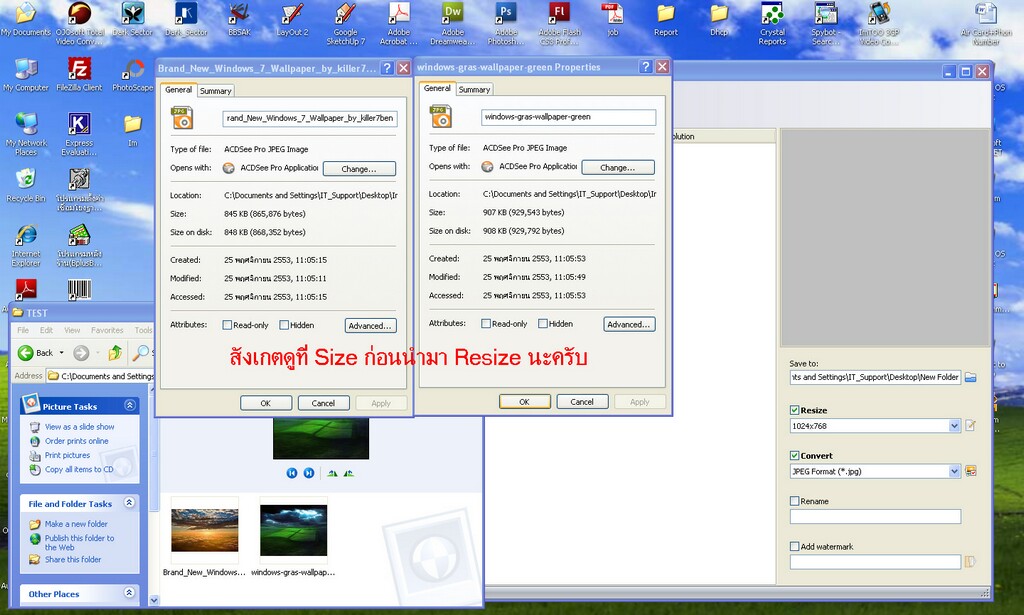Image resolution: width=1024 pixels, height=615 pixels.
Task: Click the OJOsoft Total Video Converter icon
Action: coord(79,24)
